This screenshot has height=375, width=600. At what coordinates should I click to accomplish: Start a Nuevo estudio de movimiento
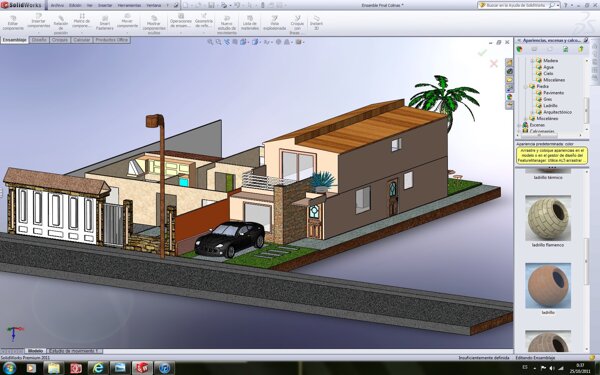tap(227, 25)
